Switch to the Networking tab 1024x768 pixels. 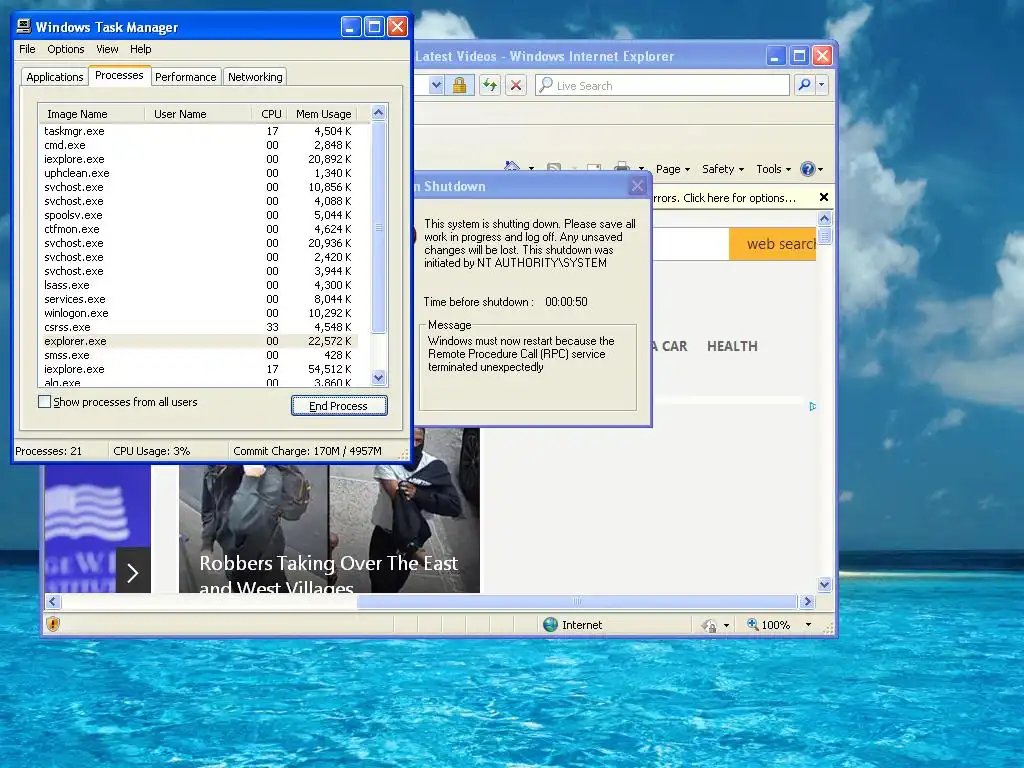click(255, 77)
